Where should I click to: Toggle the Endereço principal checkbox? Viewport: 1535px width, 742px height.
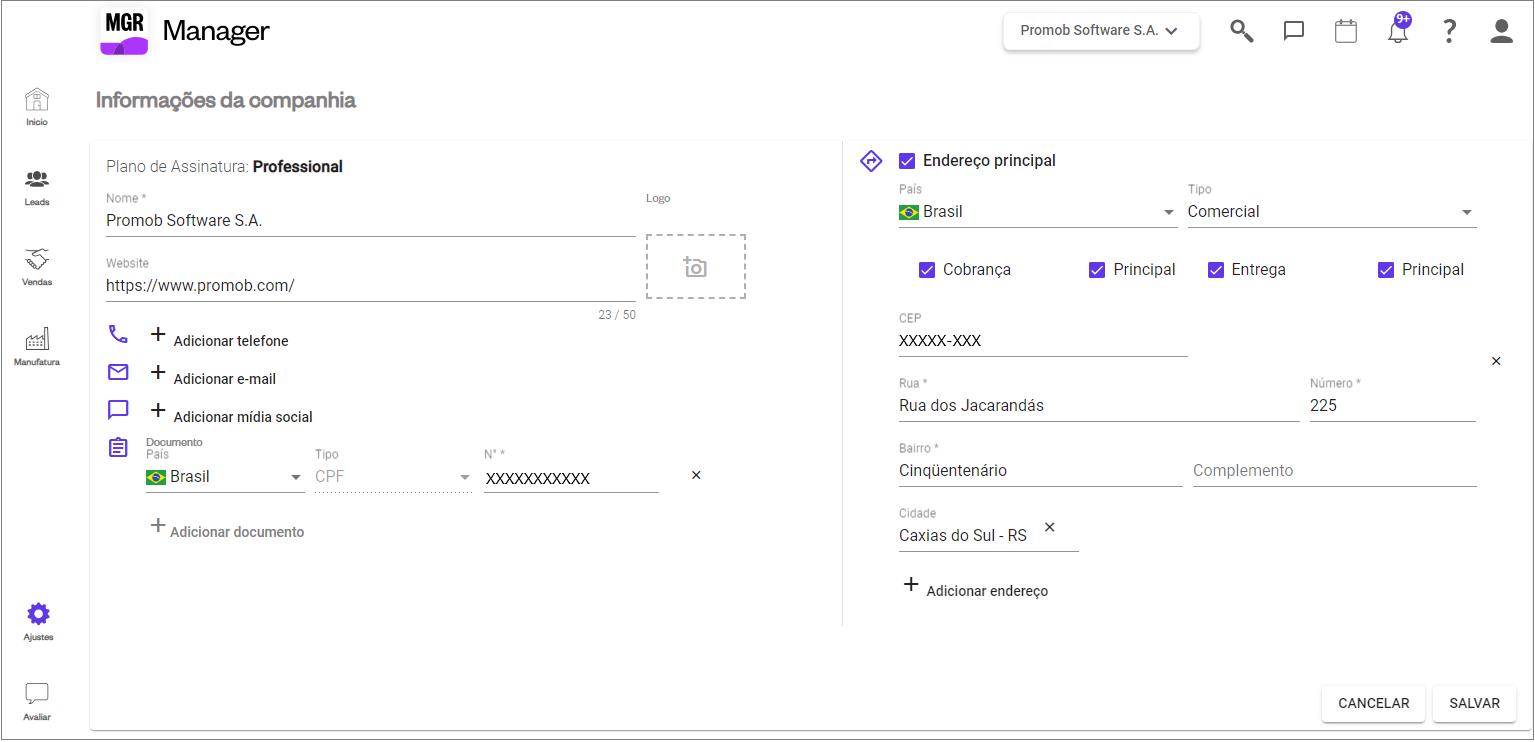click(x=907, y=160)
